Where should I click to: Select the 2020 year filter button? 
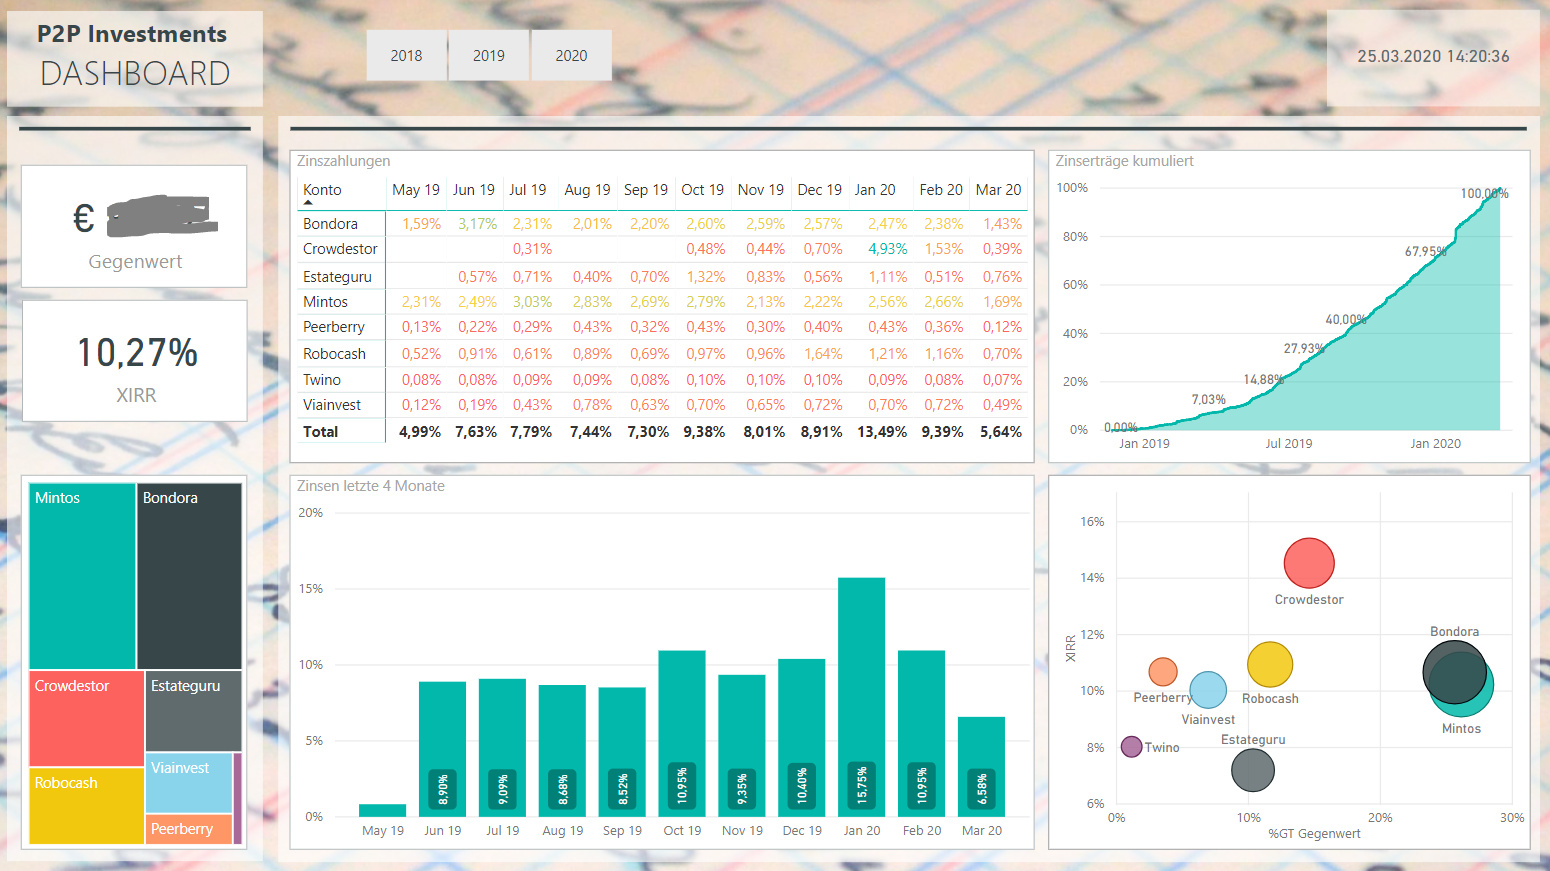click(x=571, y=55)
